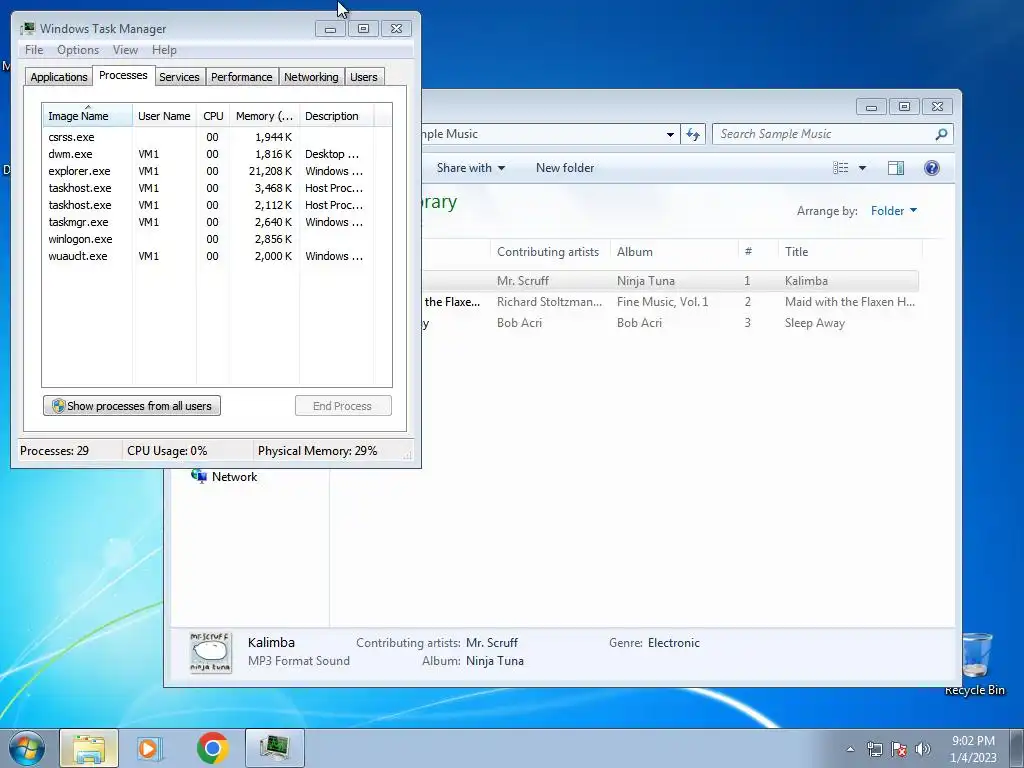Screen dimensions: 1024x768
Task: Click the Kalimba album art thumbnail
Action: coord(210,652)
